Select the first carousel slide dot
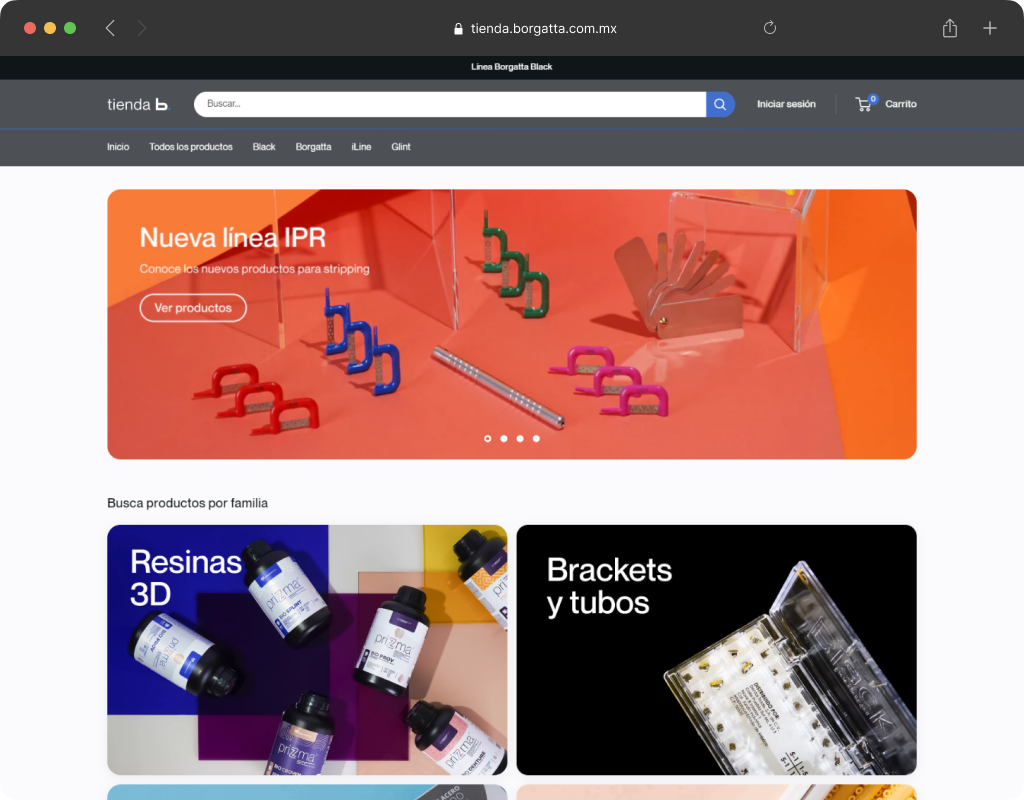Image resolution: width=1024 pixels, height=800 pixels. coord(488,438)
